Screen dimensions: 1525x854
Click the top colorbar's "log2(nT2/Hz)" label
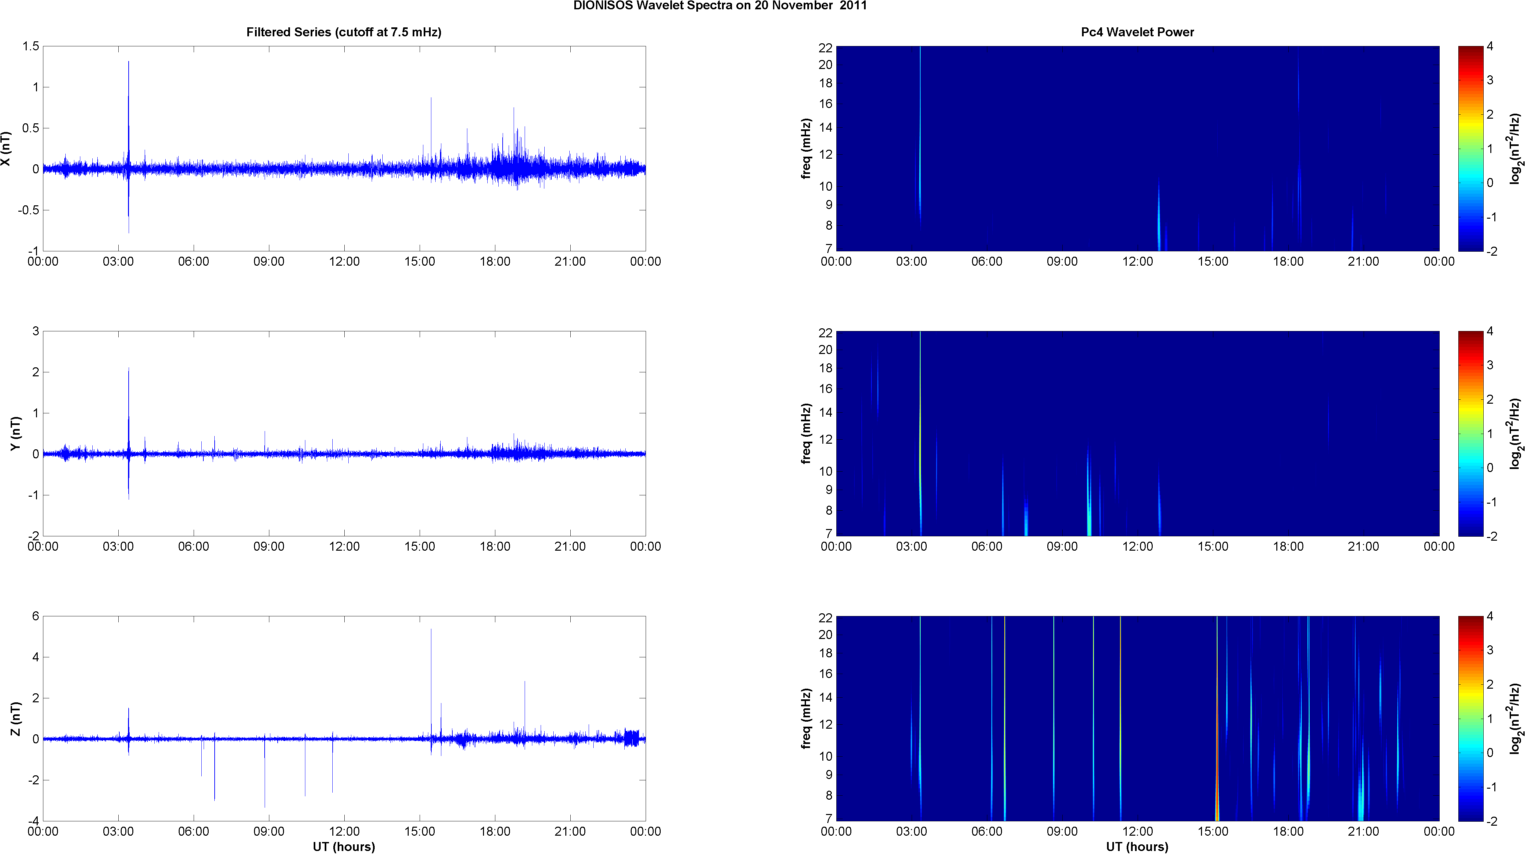(1516, 149)
